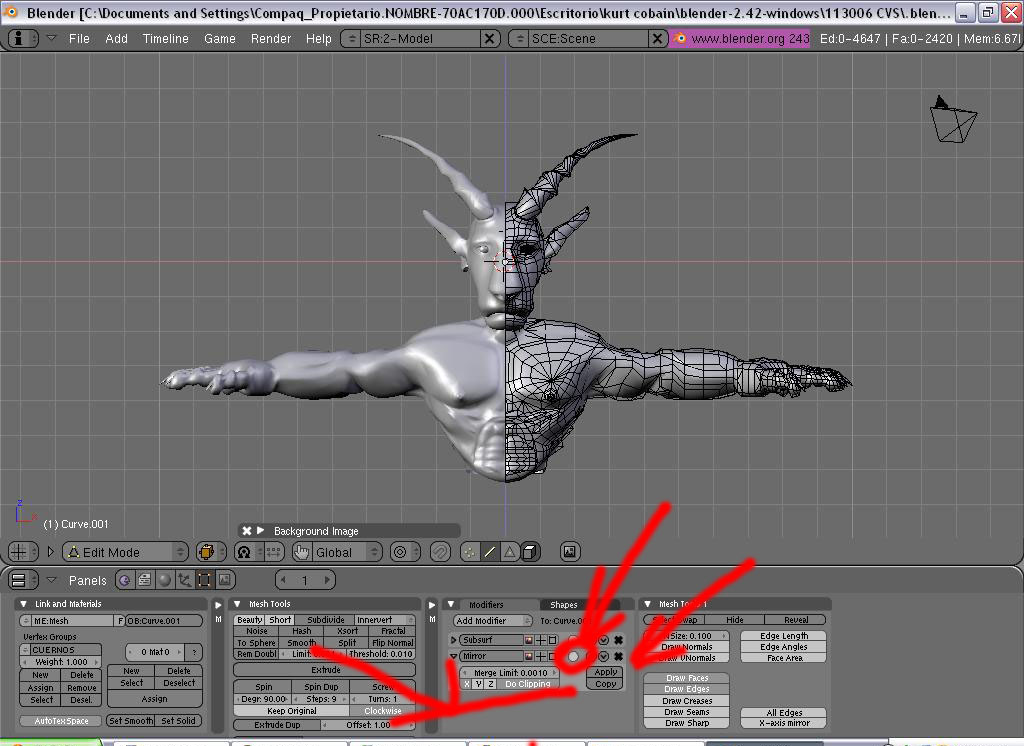1024x746 pixels.
Task: Click the rotation/scaling pivot icon
Action: (244, 552)
